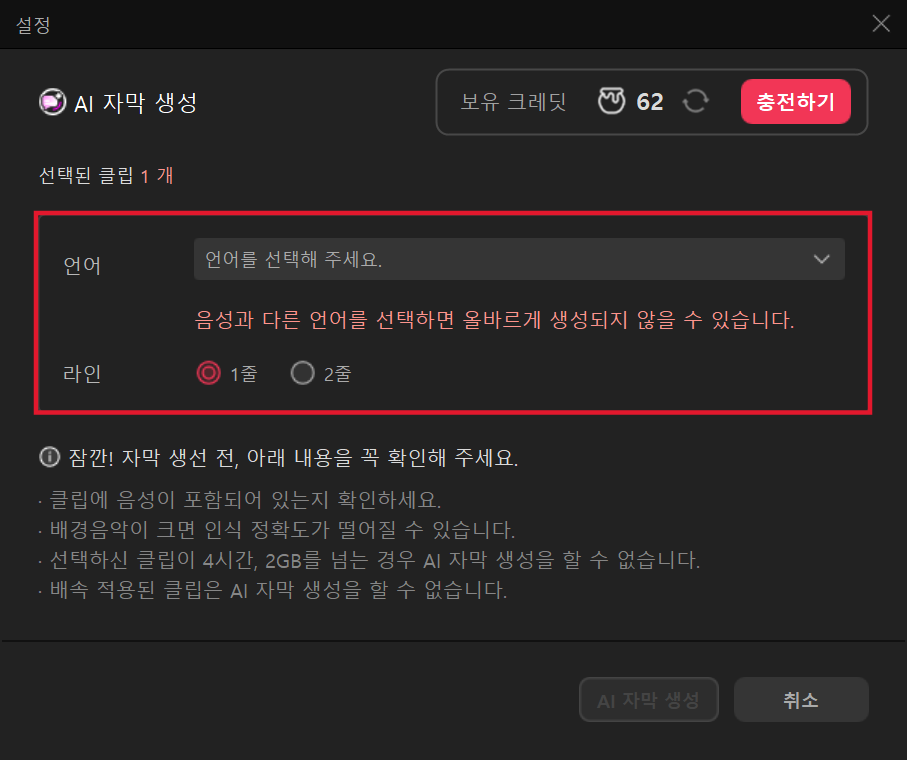Expand the language list chevron arrow
Screen dimensions: 907x760
(821, 259)
